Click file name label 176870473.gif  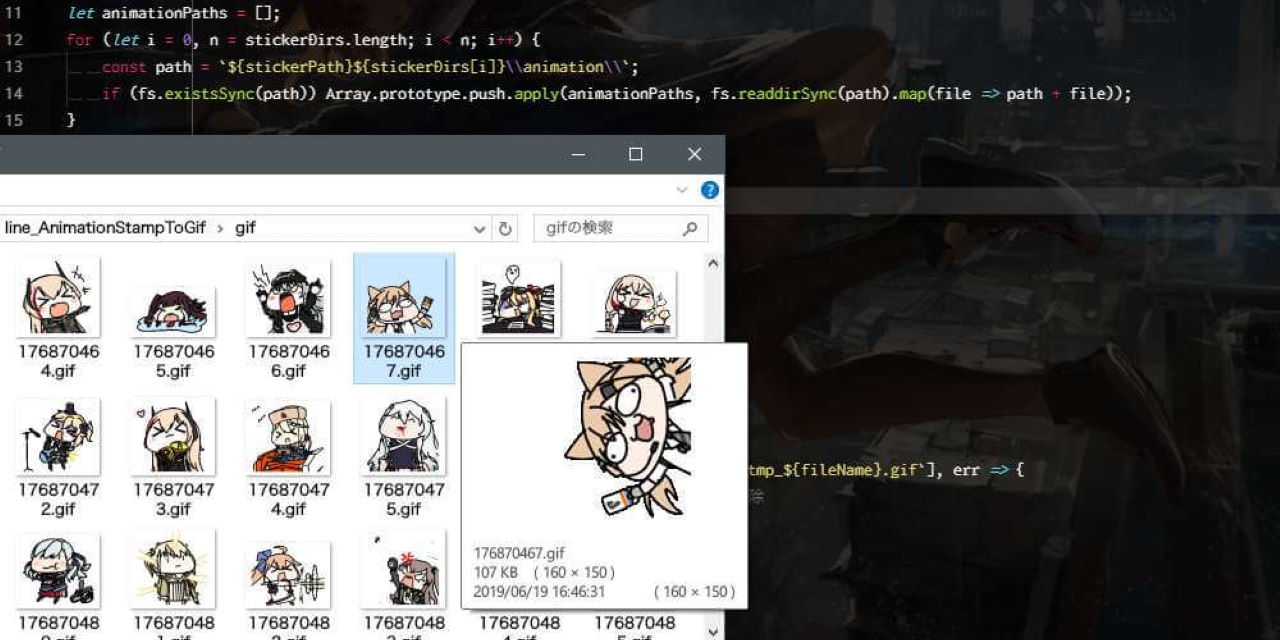coord(174,499)
